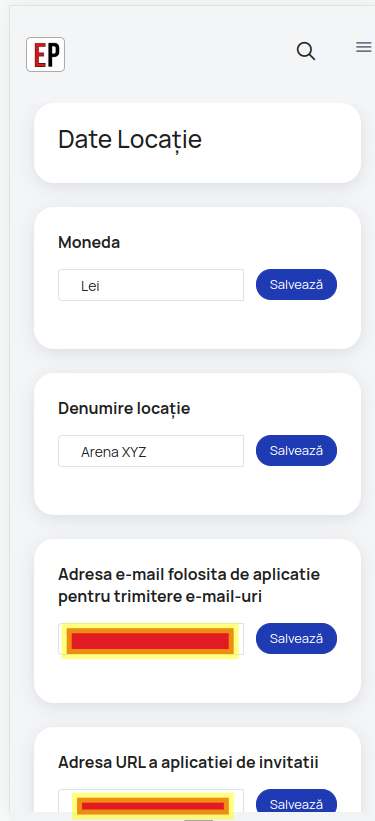This screenshot has height=821, width=375.
Task: Open the search magnifier icon
Action: pos(306,51)
